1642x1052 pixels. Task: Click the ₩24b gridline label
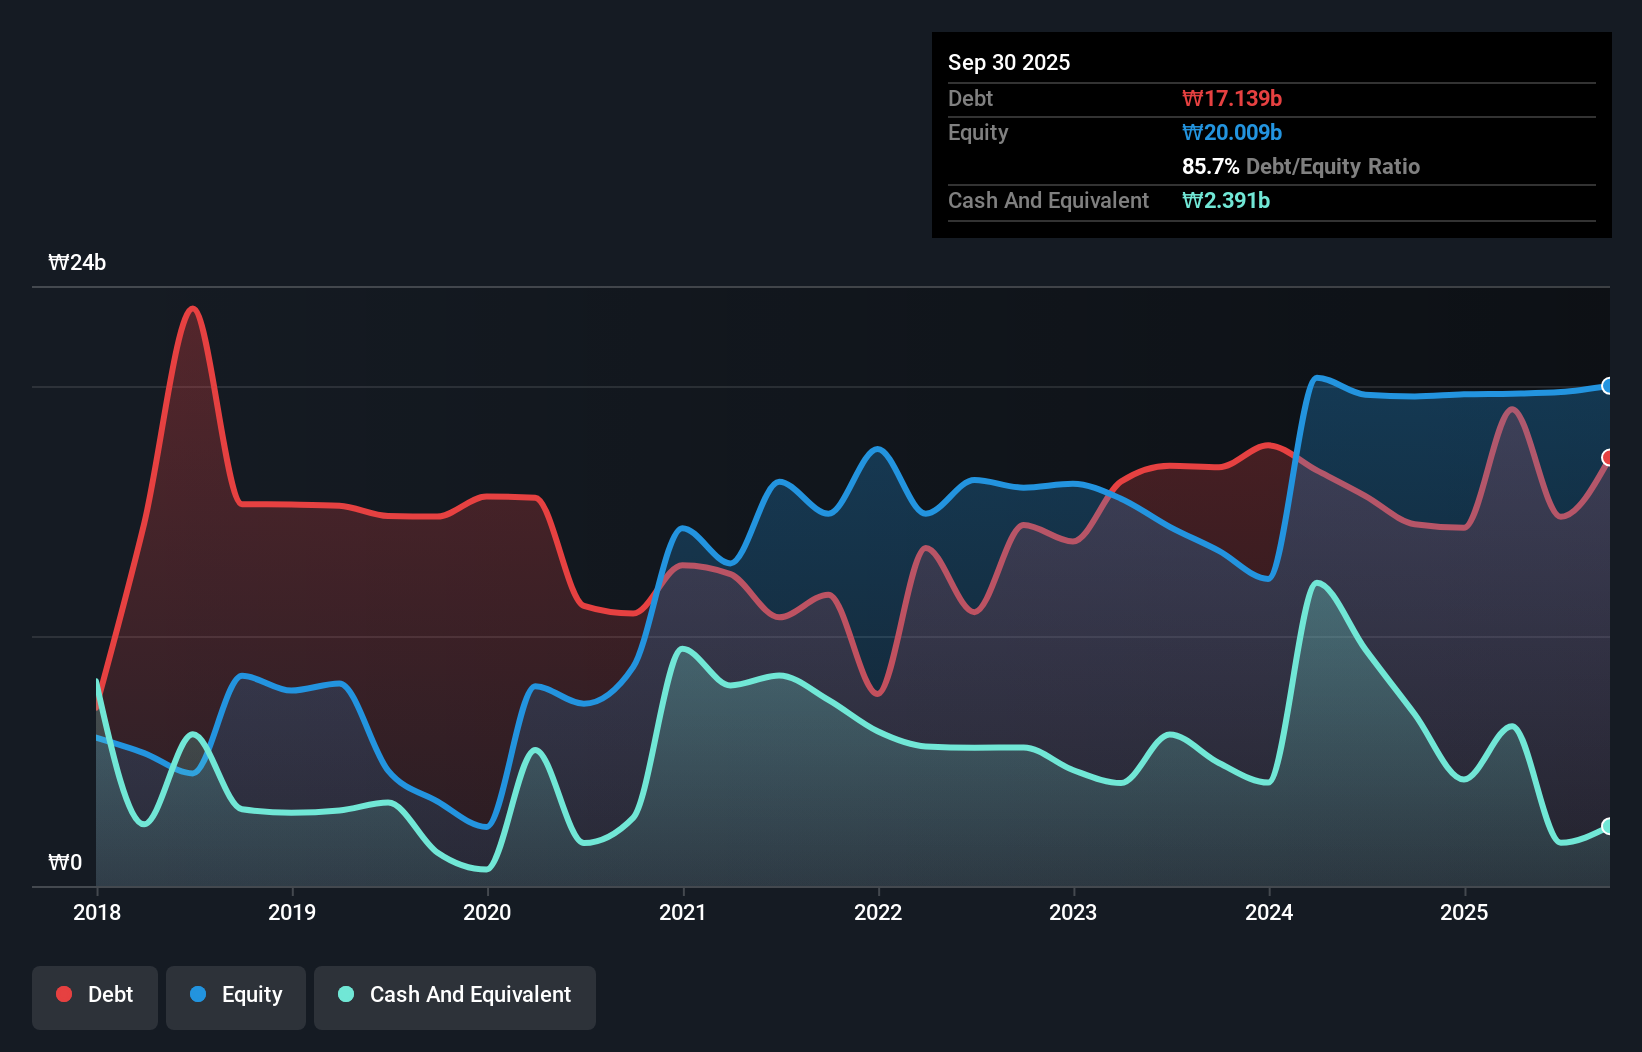point(77,263)
